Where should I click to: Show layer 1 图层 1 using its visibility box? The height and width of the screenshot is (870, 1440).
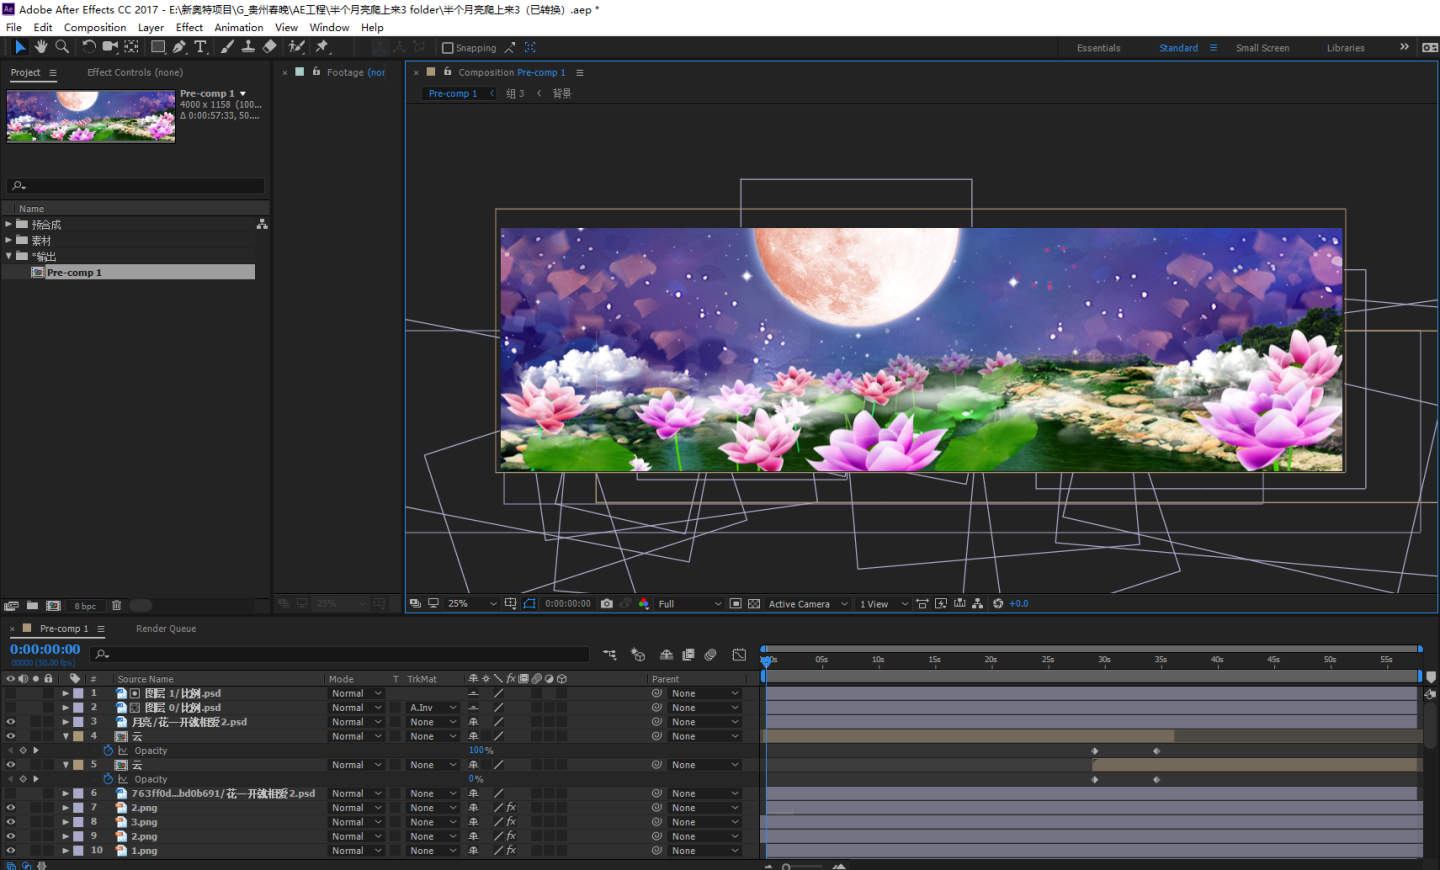11,693
